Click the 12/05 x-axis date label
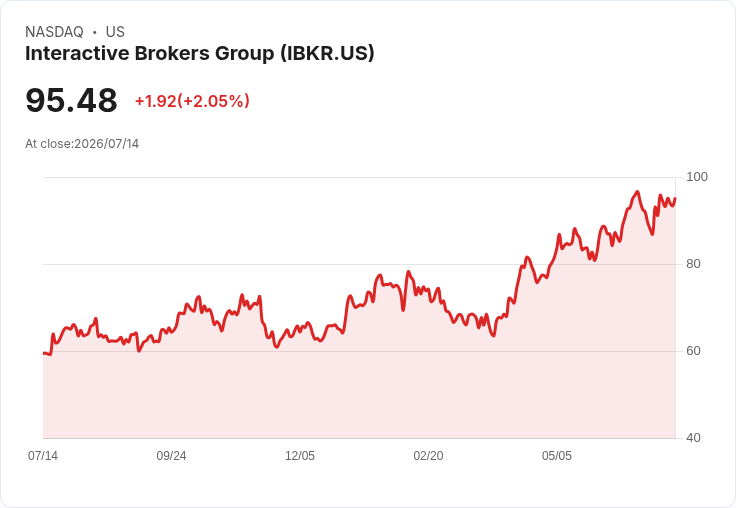The width and height of the screenshot is (736, 508). (x=300, y=455)
